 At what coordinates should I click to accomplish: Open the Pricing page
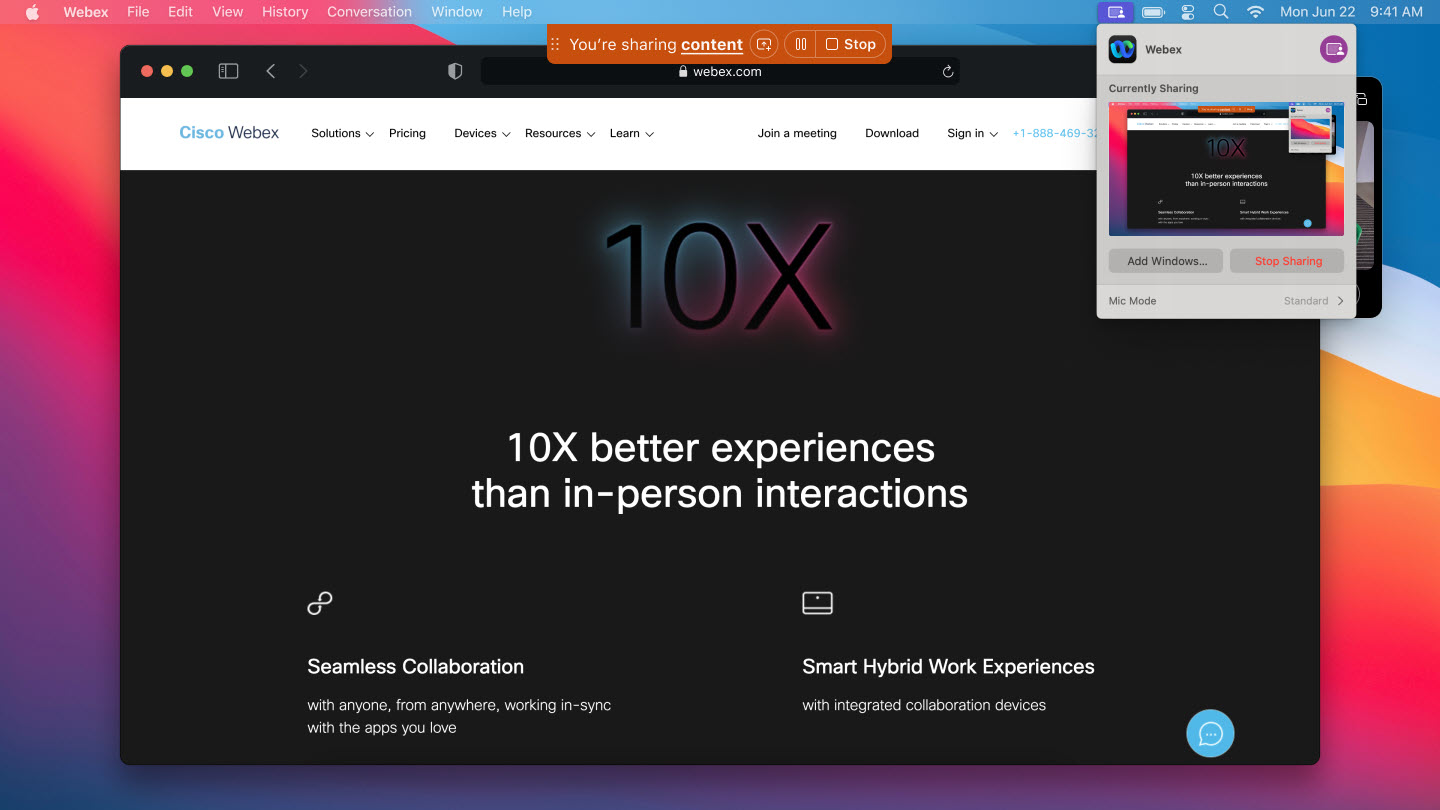tap(407, 133)
